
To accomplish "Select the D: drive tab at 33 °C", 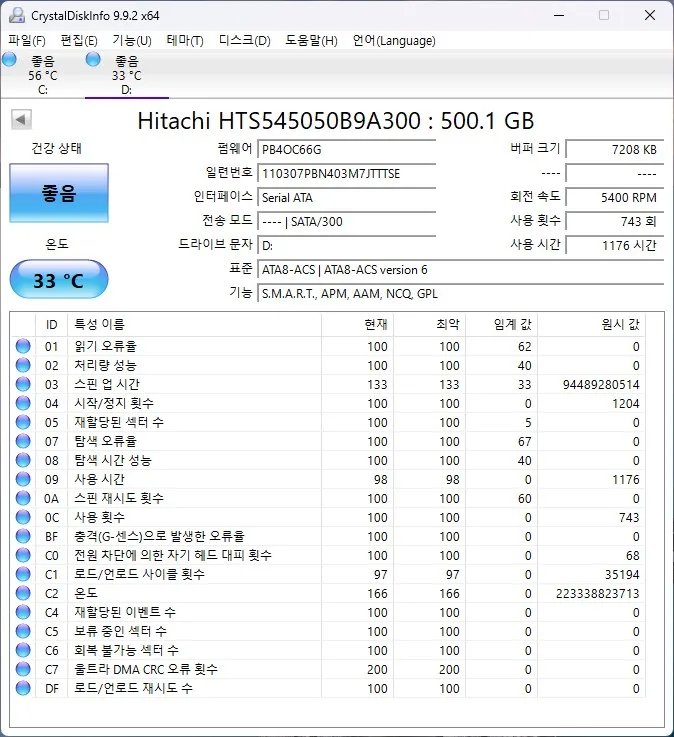I will coord(126,75).
